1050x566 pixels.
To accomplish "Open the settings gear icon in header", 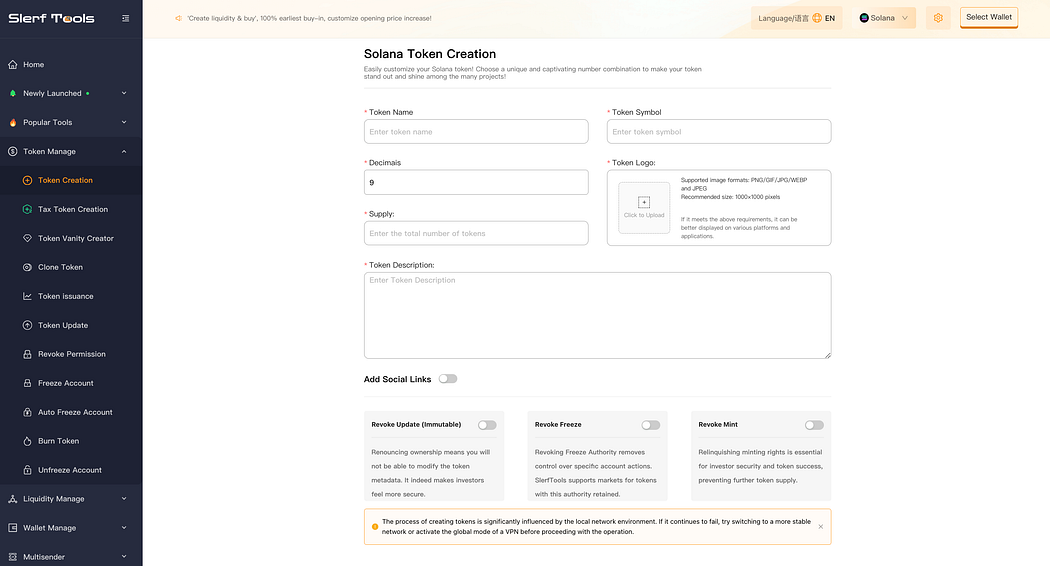I will click(938, 18).
